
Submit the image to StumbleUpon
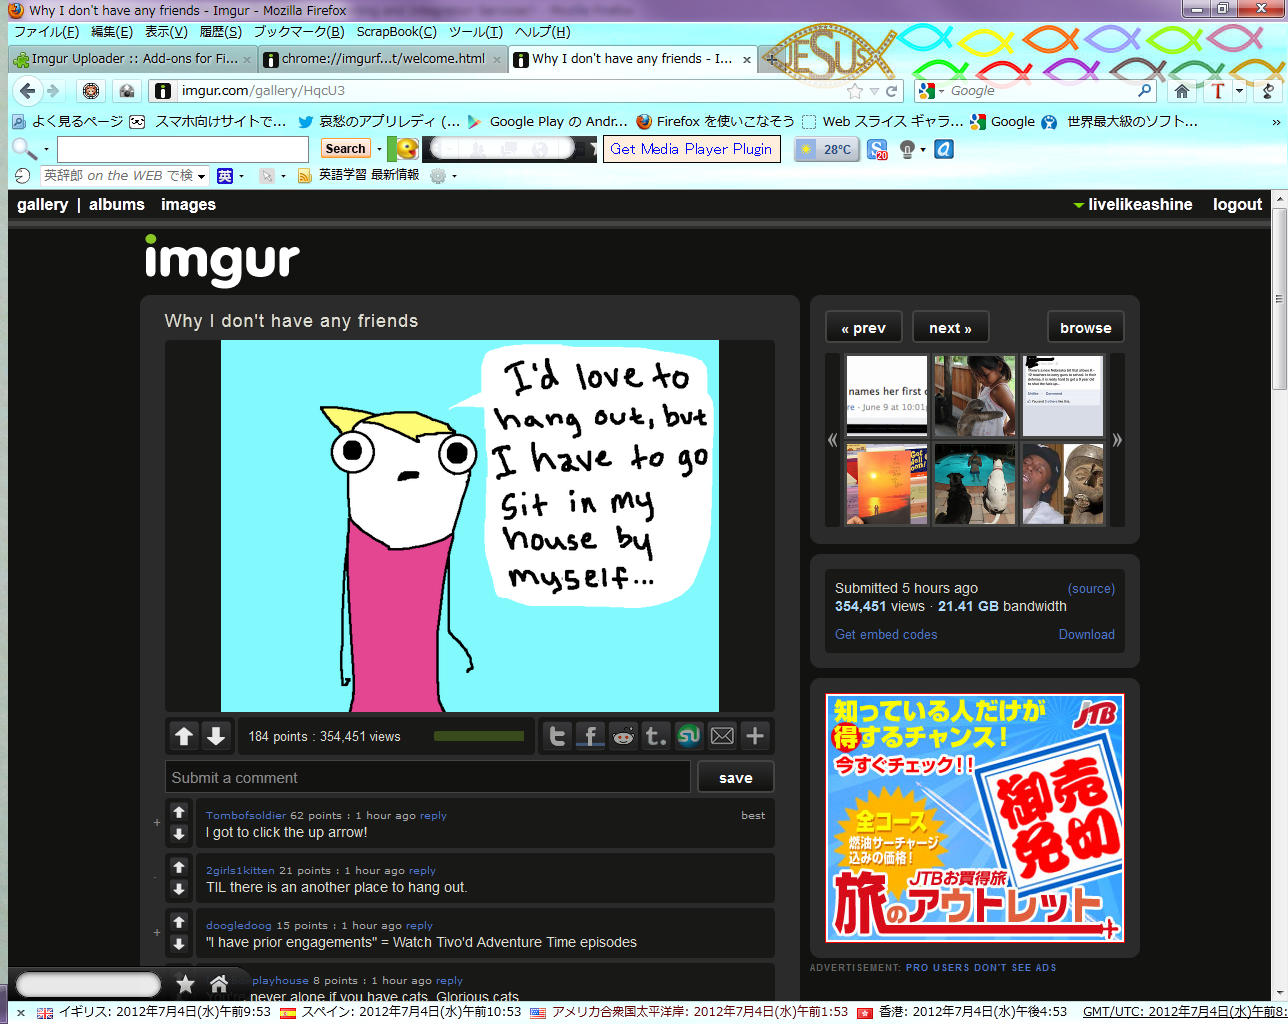689,735
